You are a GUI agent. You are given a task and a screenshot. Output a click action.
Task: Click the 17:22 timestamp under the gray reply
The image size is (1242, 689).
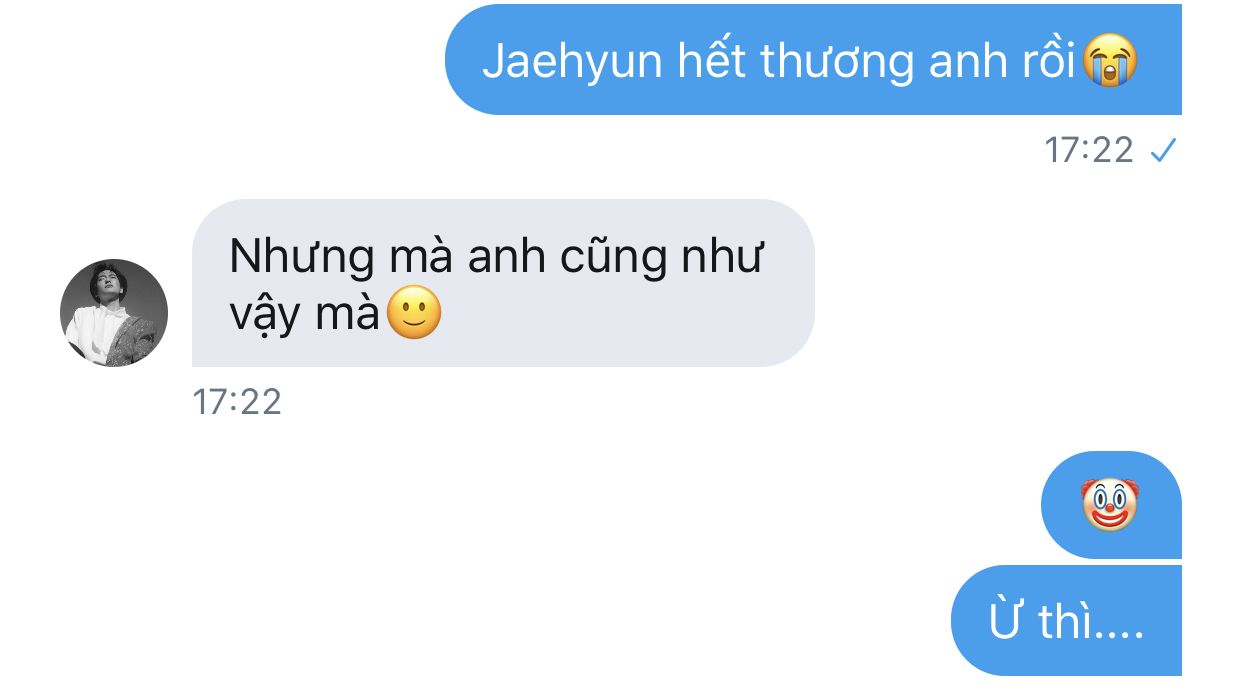pos(237,402)
